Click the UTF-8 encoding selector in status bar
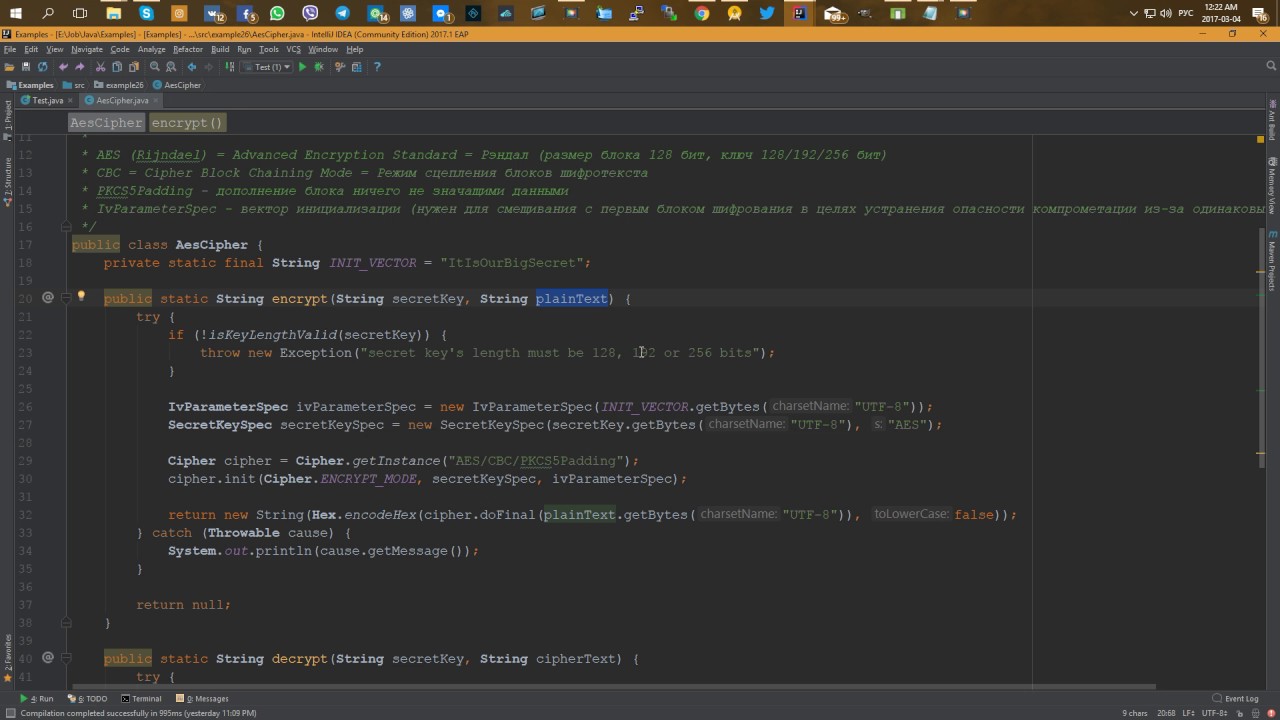This screenshot has height=720, width=1280. tap(1215, 713)
